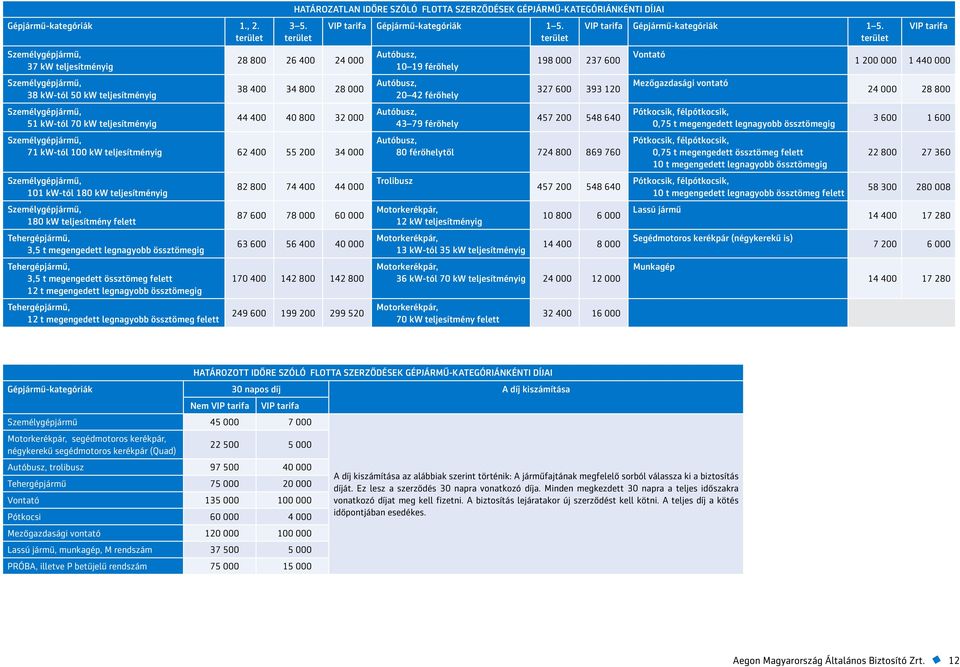Click the '3–5. terület' column header
Screen dimensions: 960x667
(298, 32)
